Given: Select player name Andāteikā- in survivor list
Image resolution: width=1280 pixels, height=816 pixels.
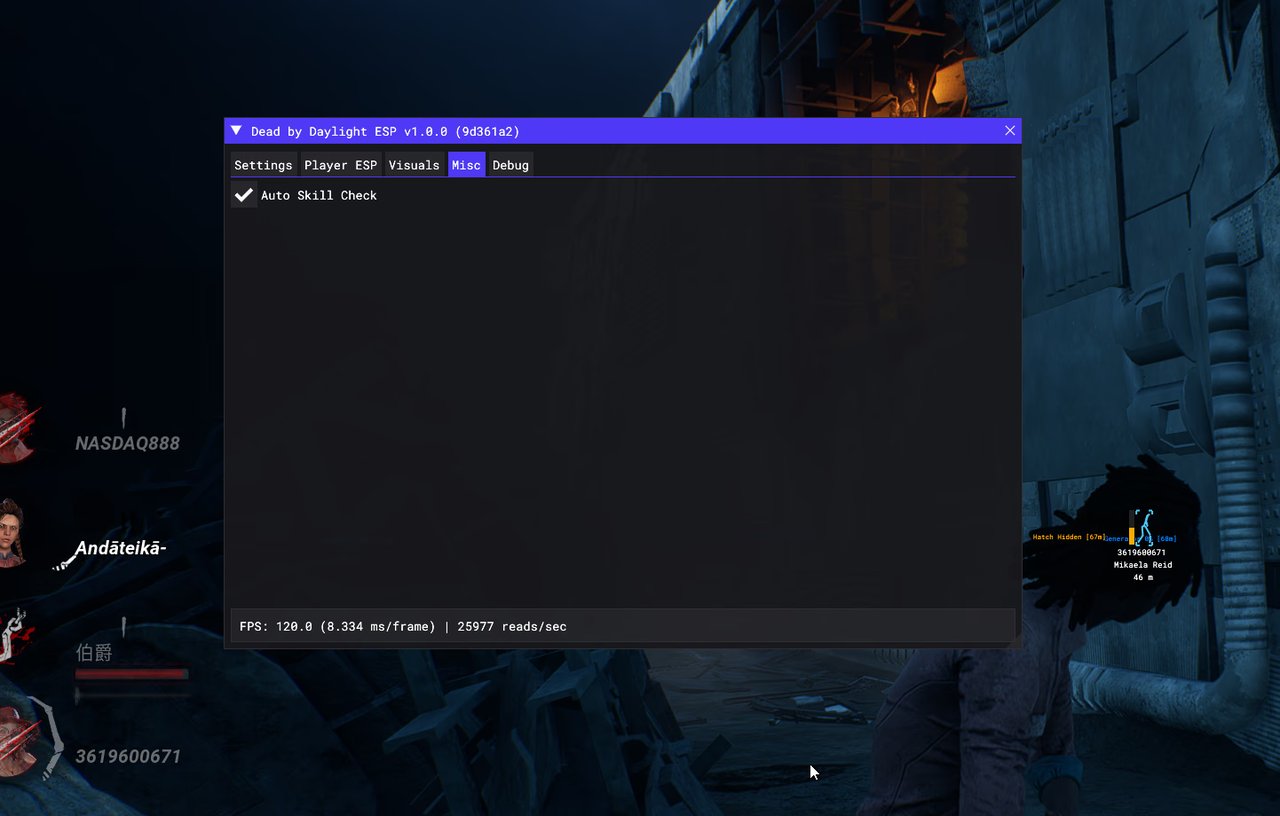Looking at the screenshot, I should 120,548.
